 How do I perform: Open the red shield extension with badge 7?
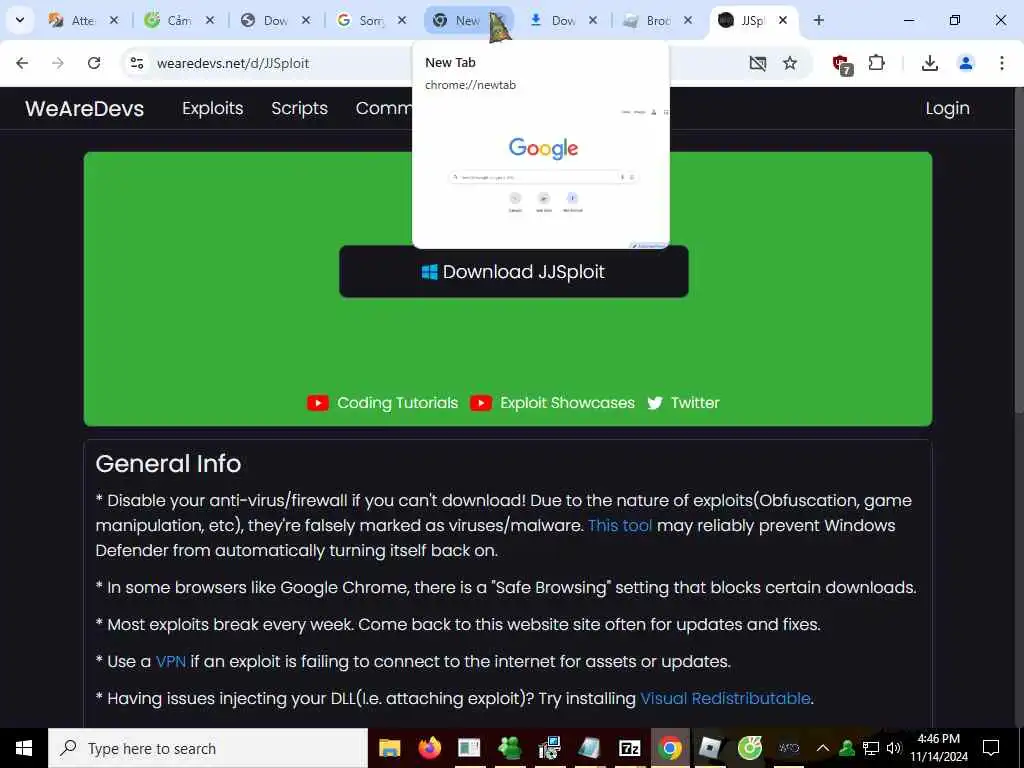[842, 64]
